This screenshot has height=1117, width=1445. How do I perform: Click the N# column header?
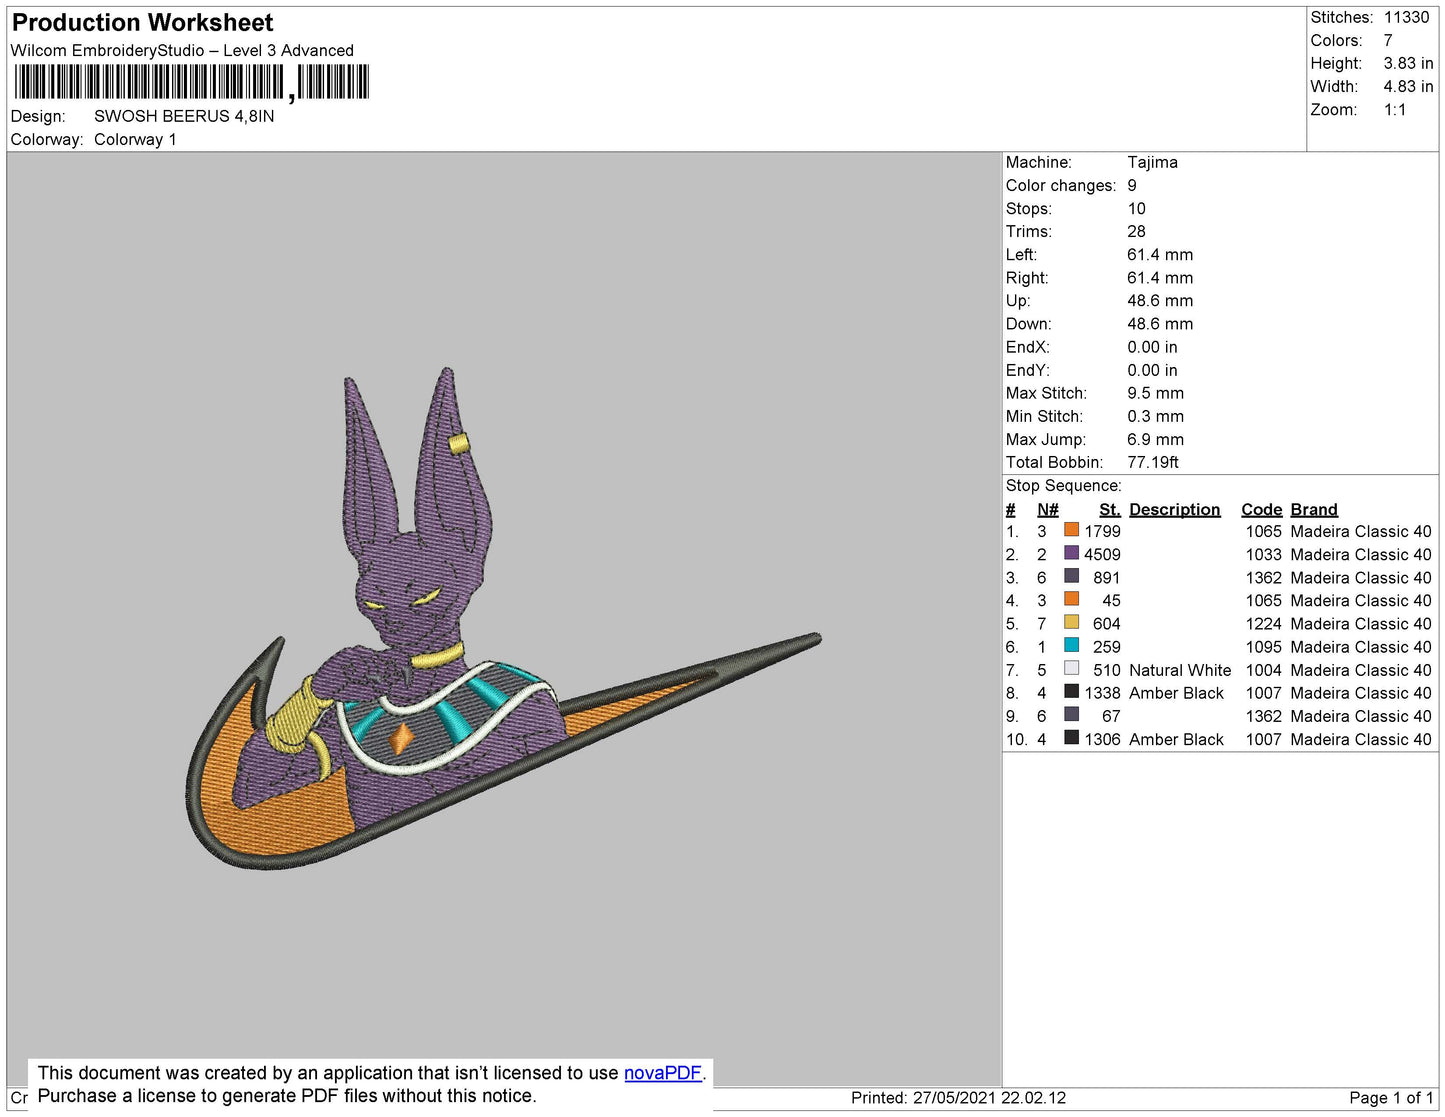(x=1047, y=509)
